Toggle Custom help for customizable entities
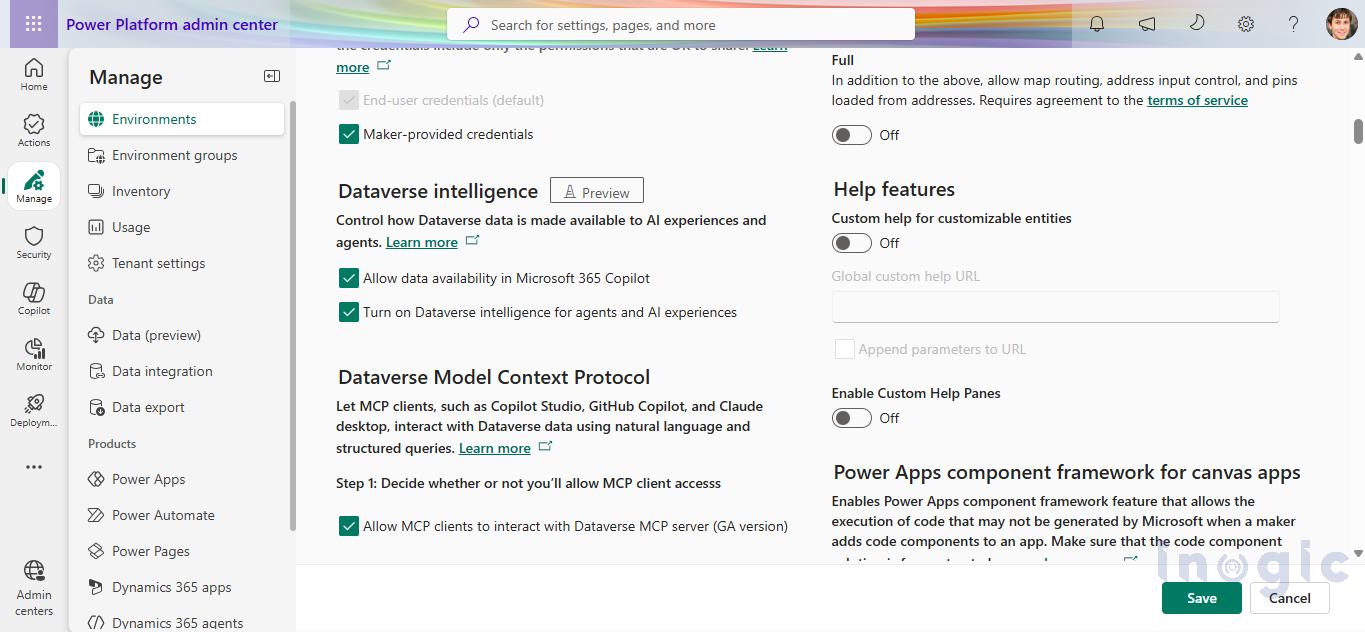This screenshot has width=1365, height=632. pyautogui.click(x=852, y=243)
